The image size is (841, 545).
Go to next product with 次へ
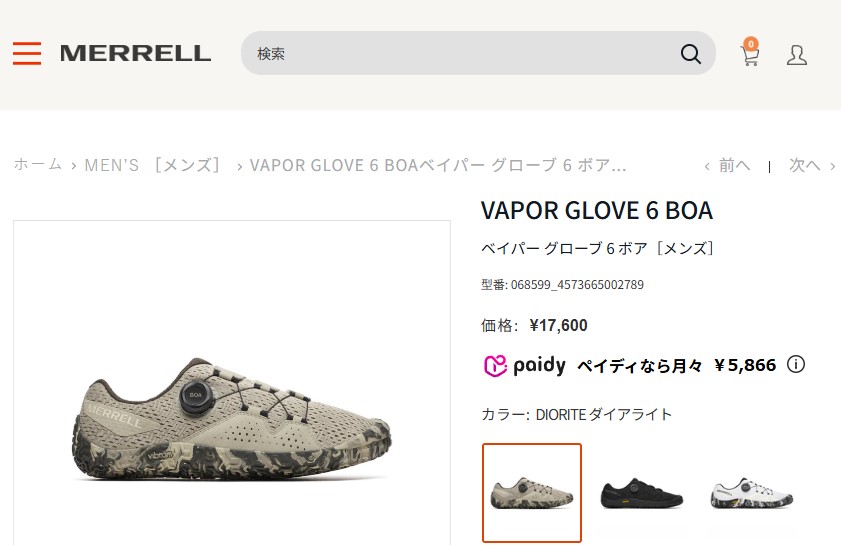812,165
